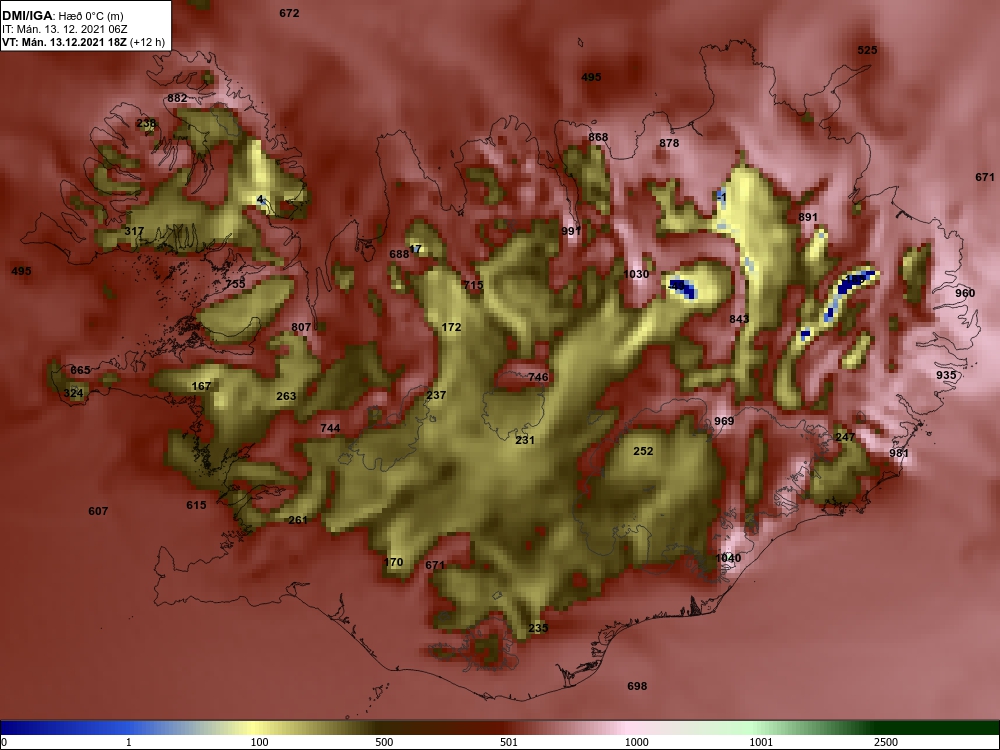1000x750 pixels.
Task: Click the 170 height label
Action: [393, 562]
